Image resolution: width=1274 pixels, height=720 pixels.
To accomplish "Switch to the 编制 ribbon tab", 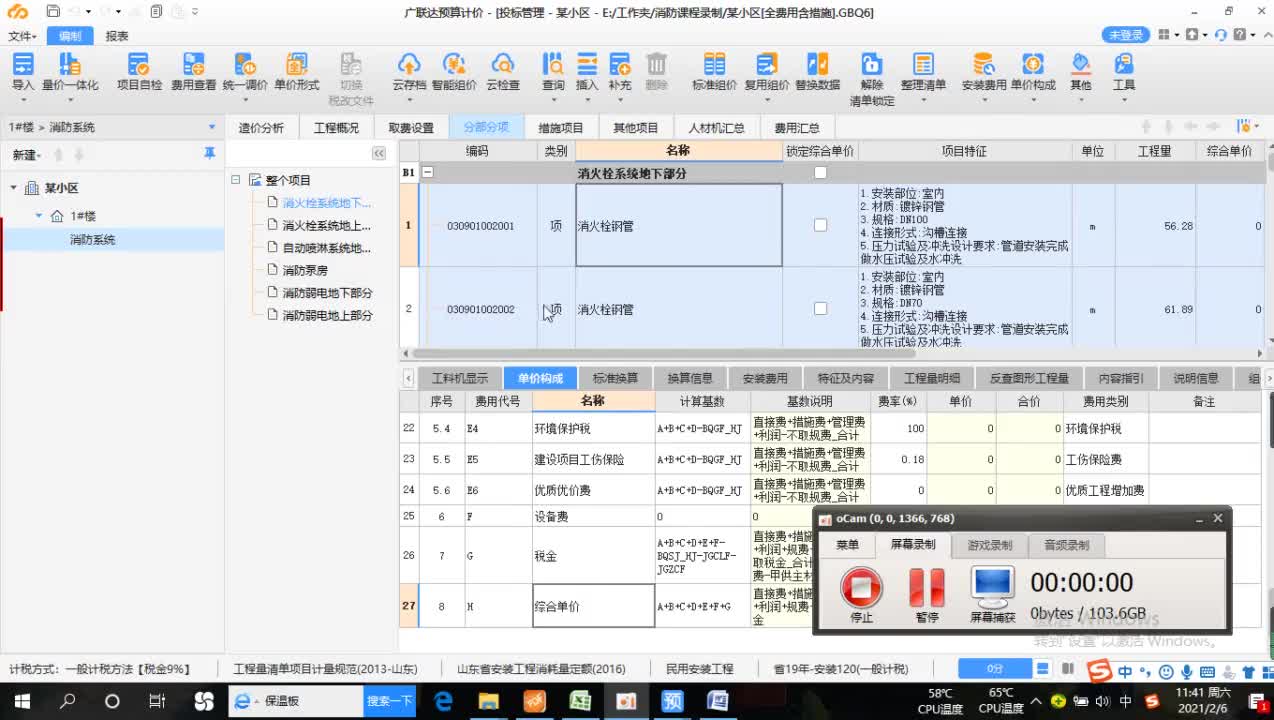I will [x=70, y=36].
